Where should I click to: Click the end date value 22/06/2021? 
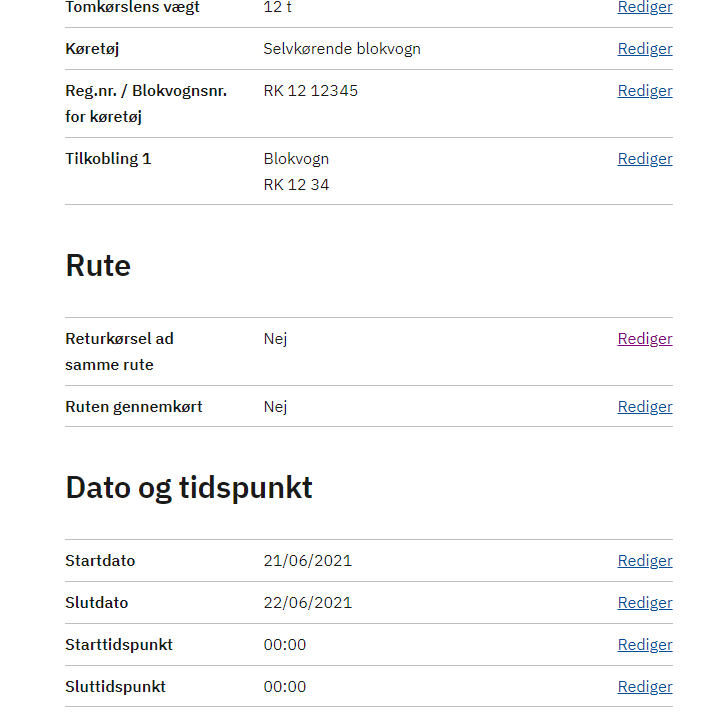[308, 603]
